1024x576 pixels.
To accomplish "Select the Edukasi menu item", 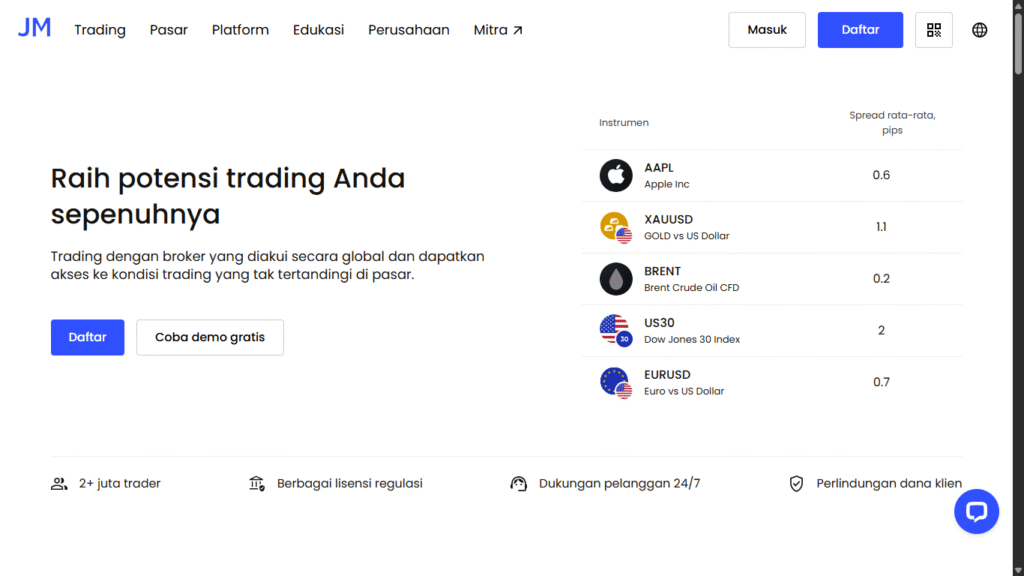I will click(x=318, y=30).
